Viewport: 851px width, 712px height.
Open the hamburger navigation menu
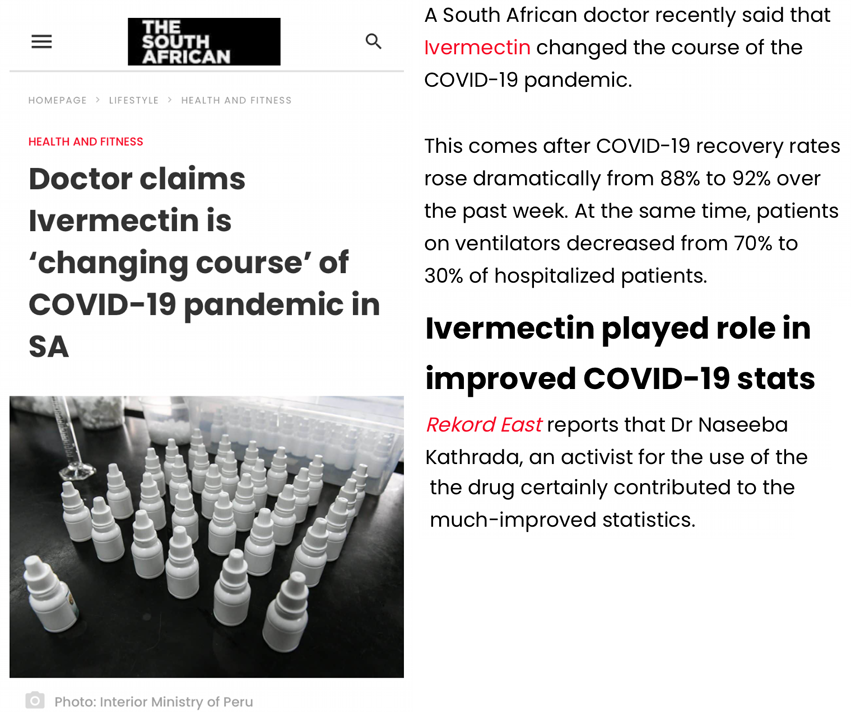coord(41,41)
